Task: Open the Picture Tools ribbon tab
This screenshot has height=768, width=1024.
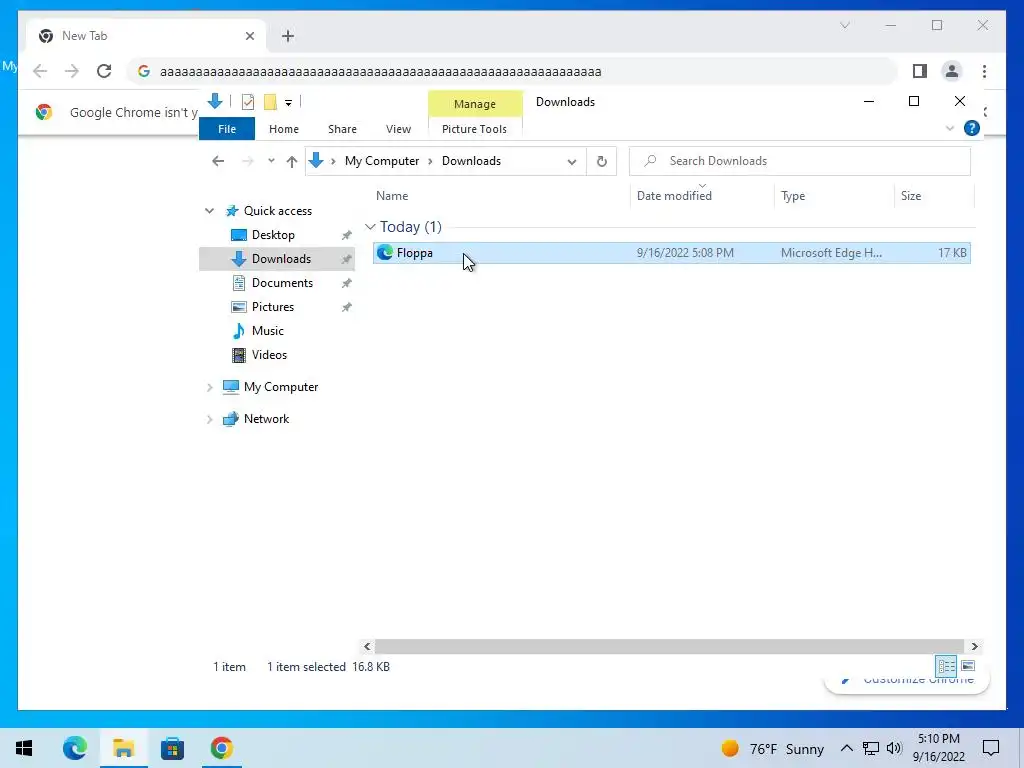Action: click(x=474, y=129)
